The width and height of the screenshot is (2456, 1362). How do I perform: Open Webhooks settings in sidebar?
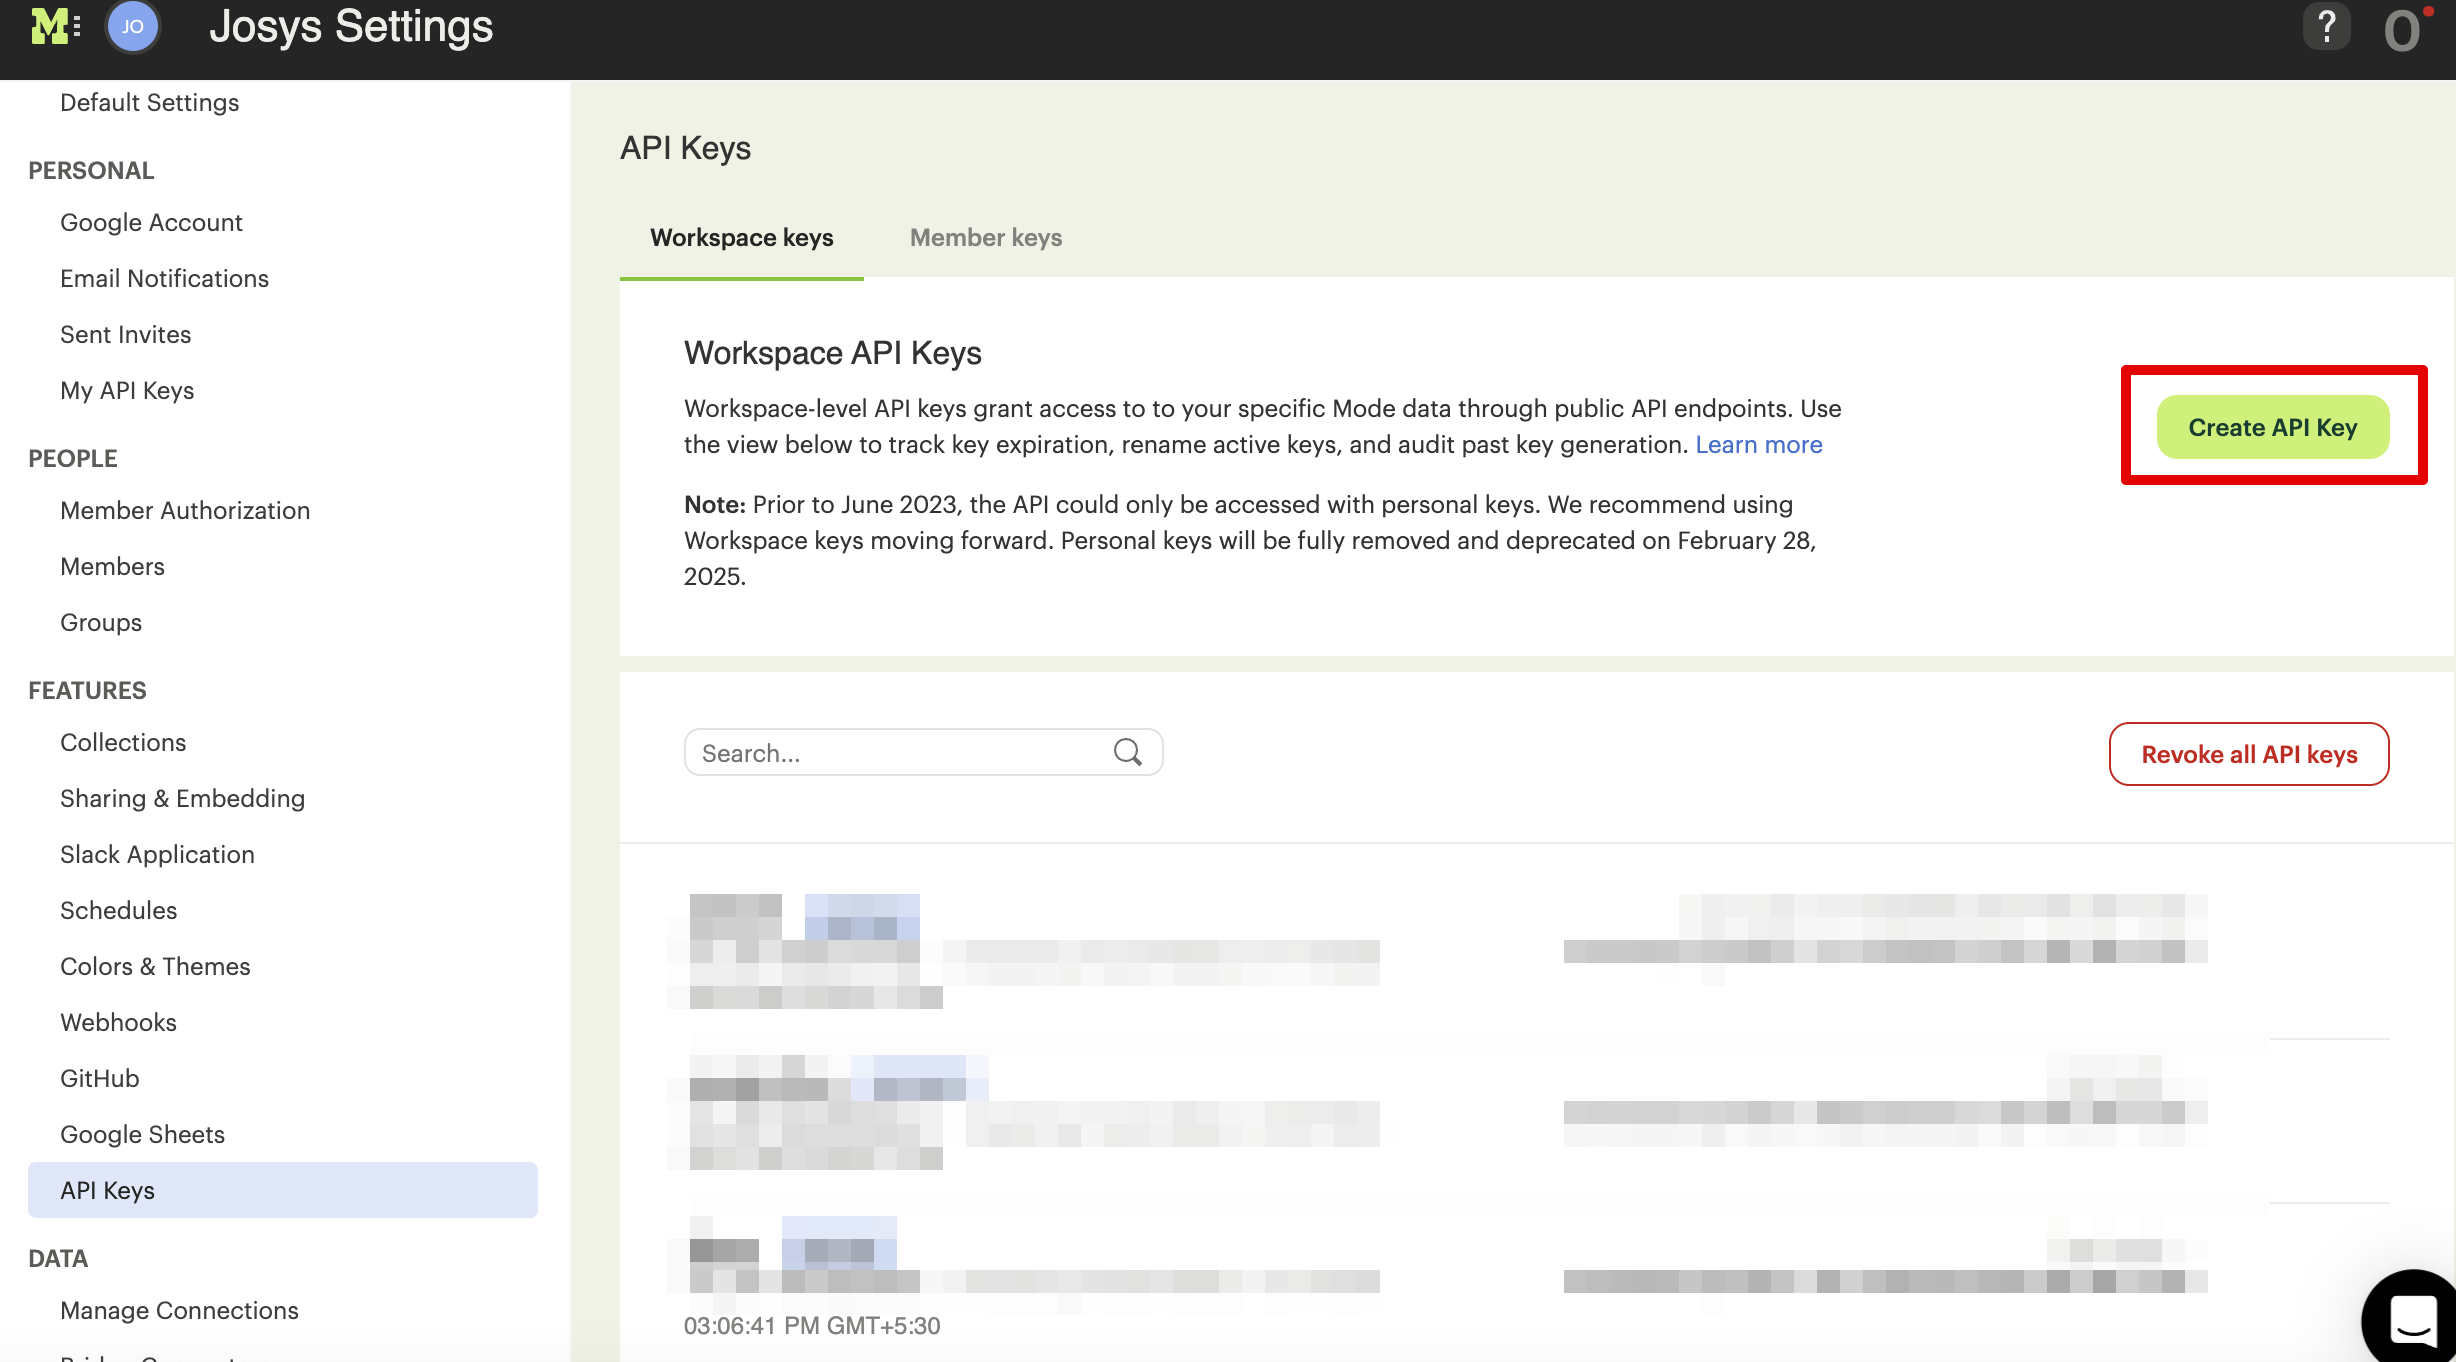click(x=118, y=1022)
